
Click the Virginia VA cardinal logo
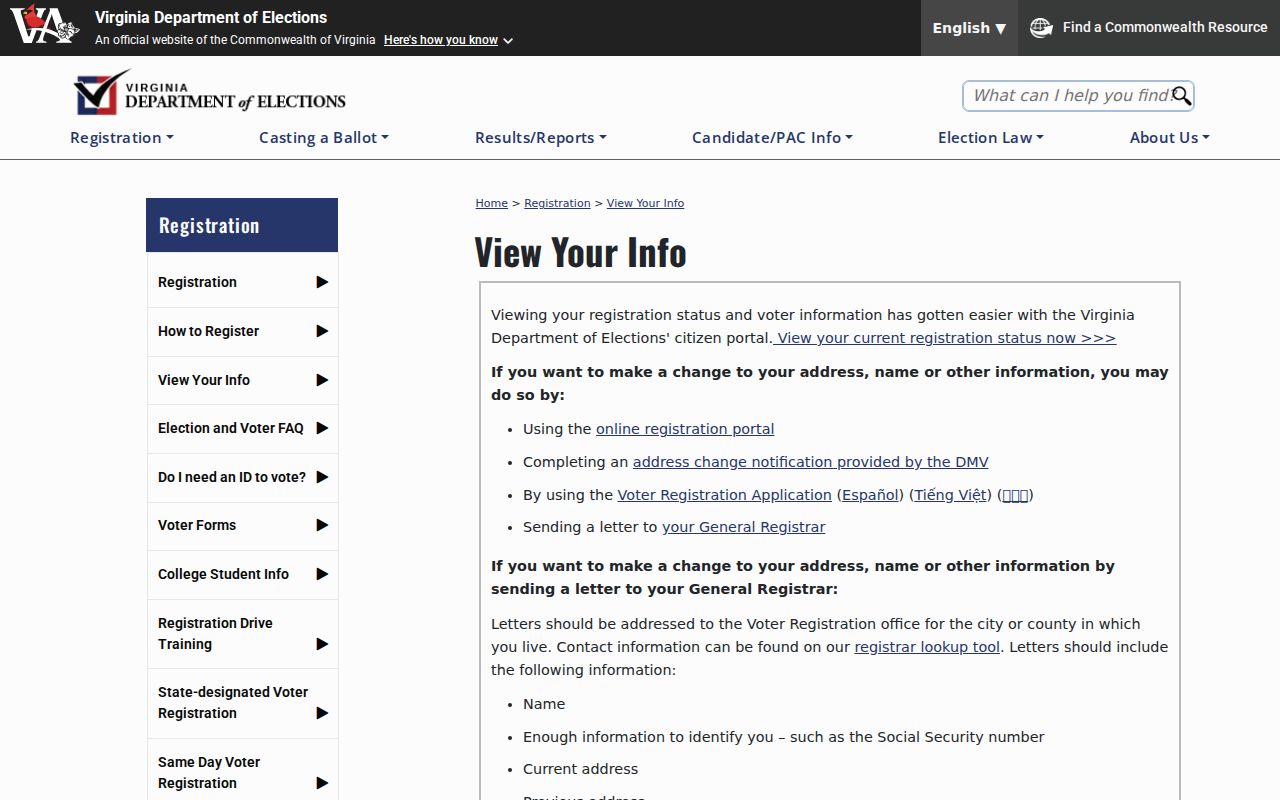point(44,24)
